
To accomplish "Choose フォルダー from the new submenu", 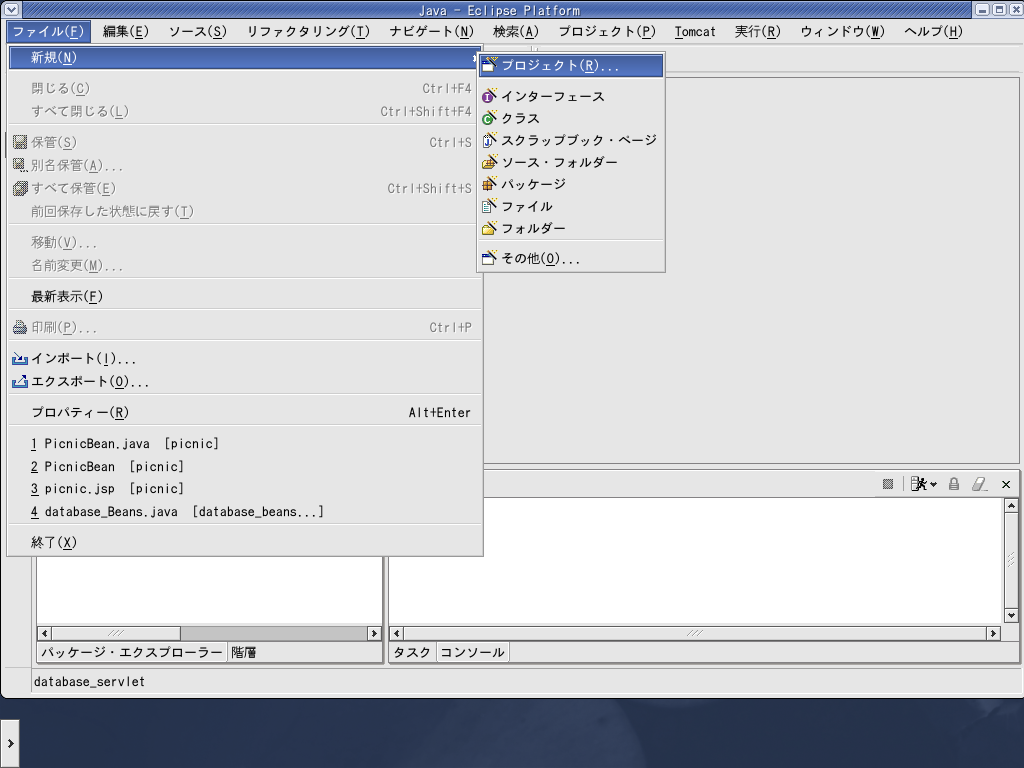I will pos(571,228).
